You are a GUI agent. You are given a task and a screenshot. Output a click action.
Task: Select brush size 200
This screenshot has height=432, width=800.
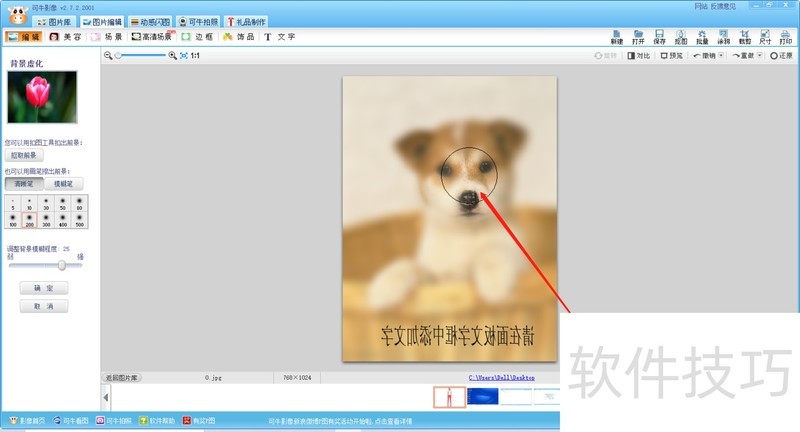point(30,220)
